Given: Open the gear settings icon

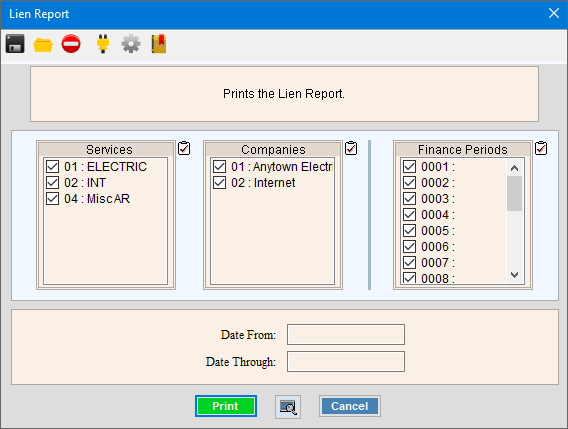Looking at the screenshot, I should (131, 44).
